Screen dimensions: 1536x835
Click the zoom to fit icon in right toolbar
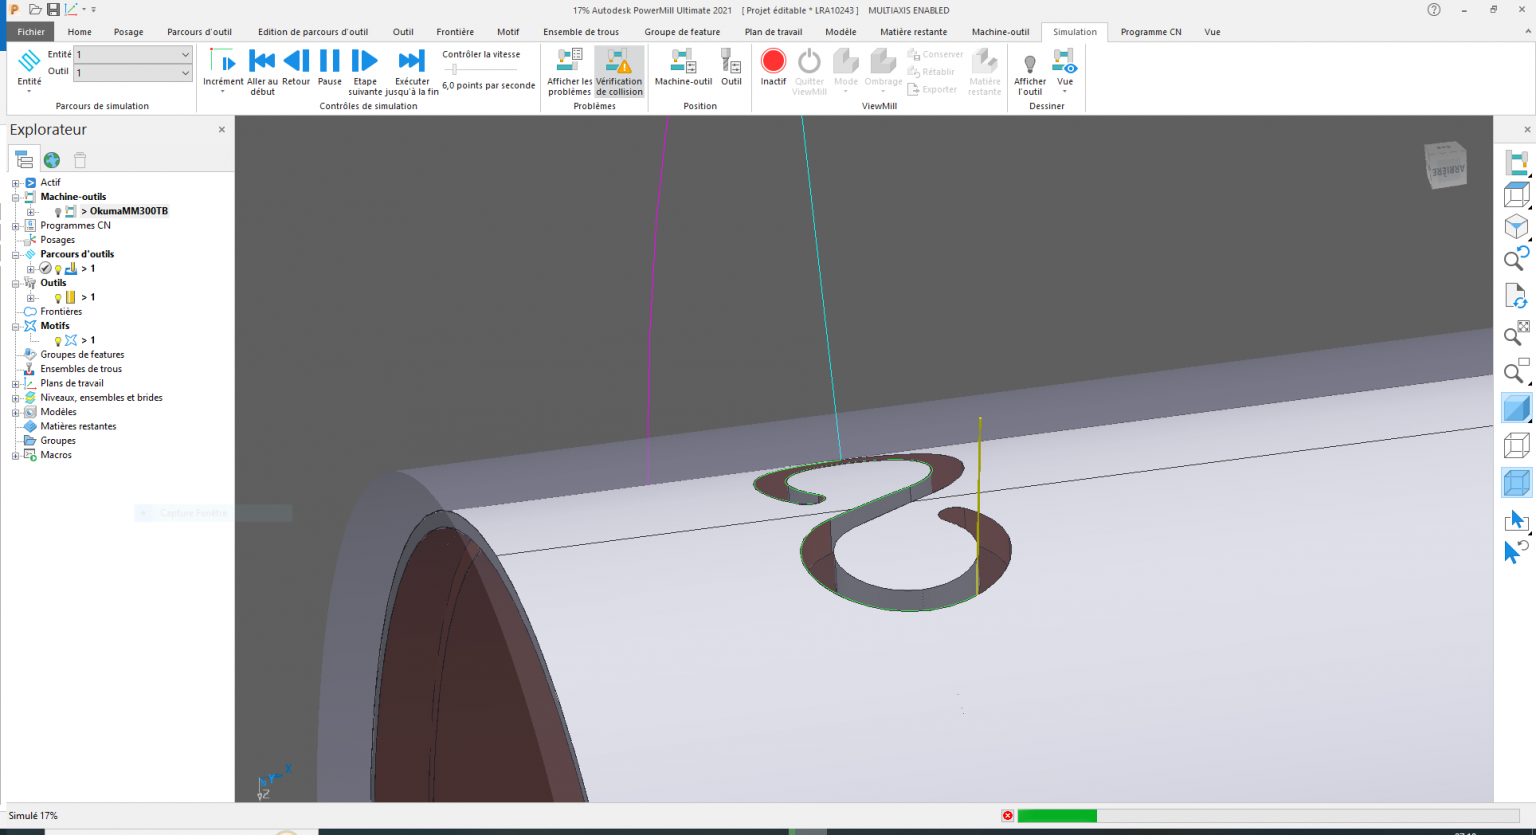[1516, 333]
